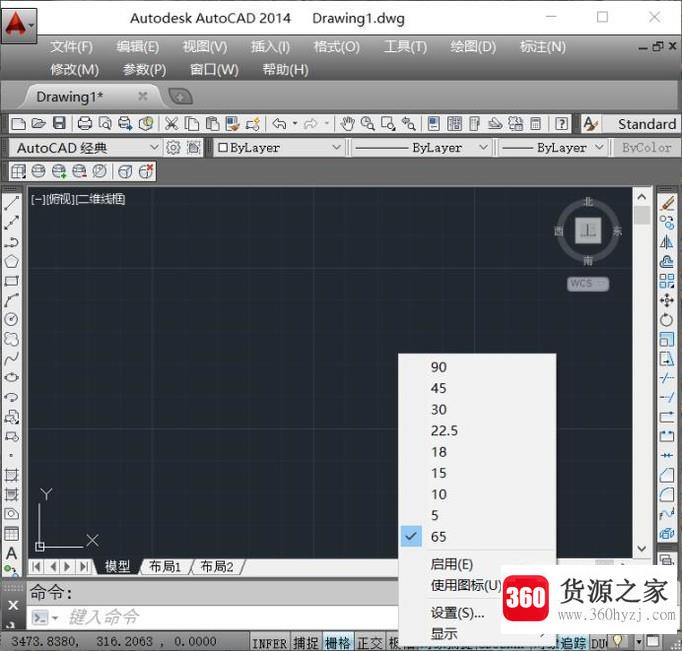Select the Multiline Text A tool
The width and height of the screenshot is (682, 651).
click(12, 553)
